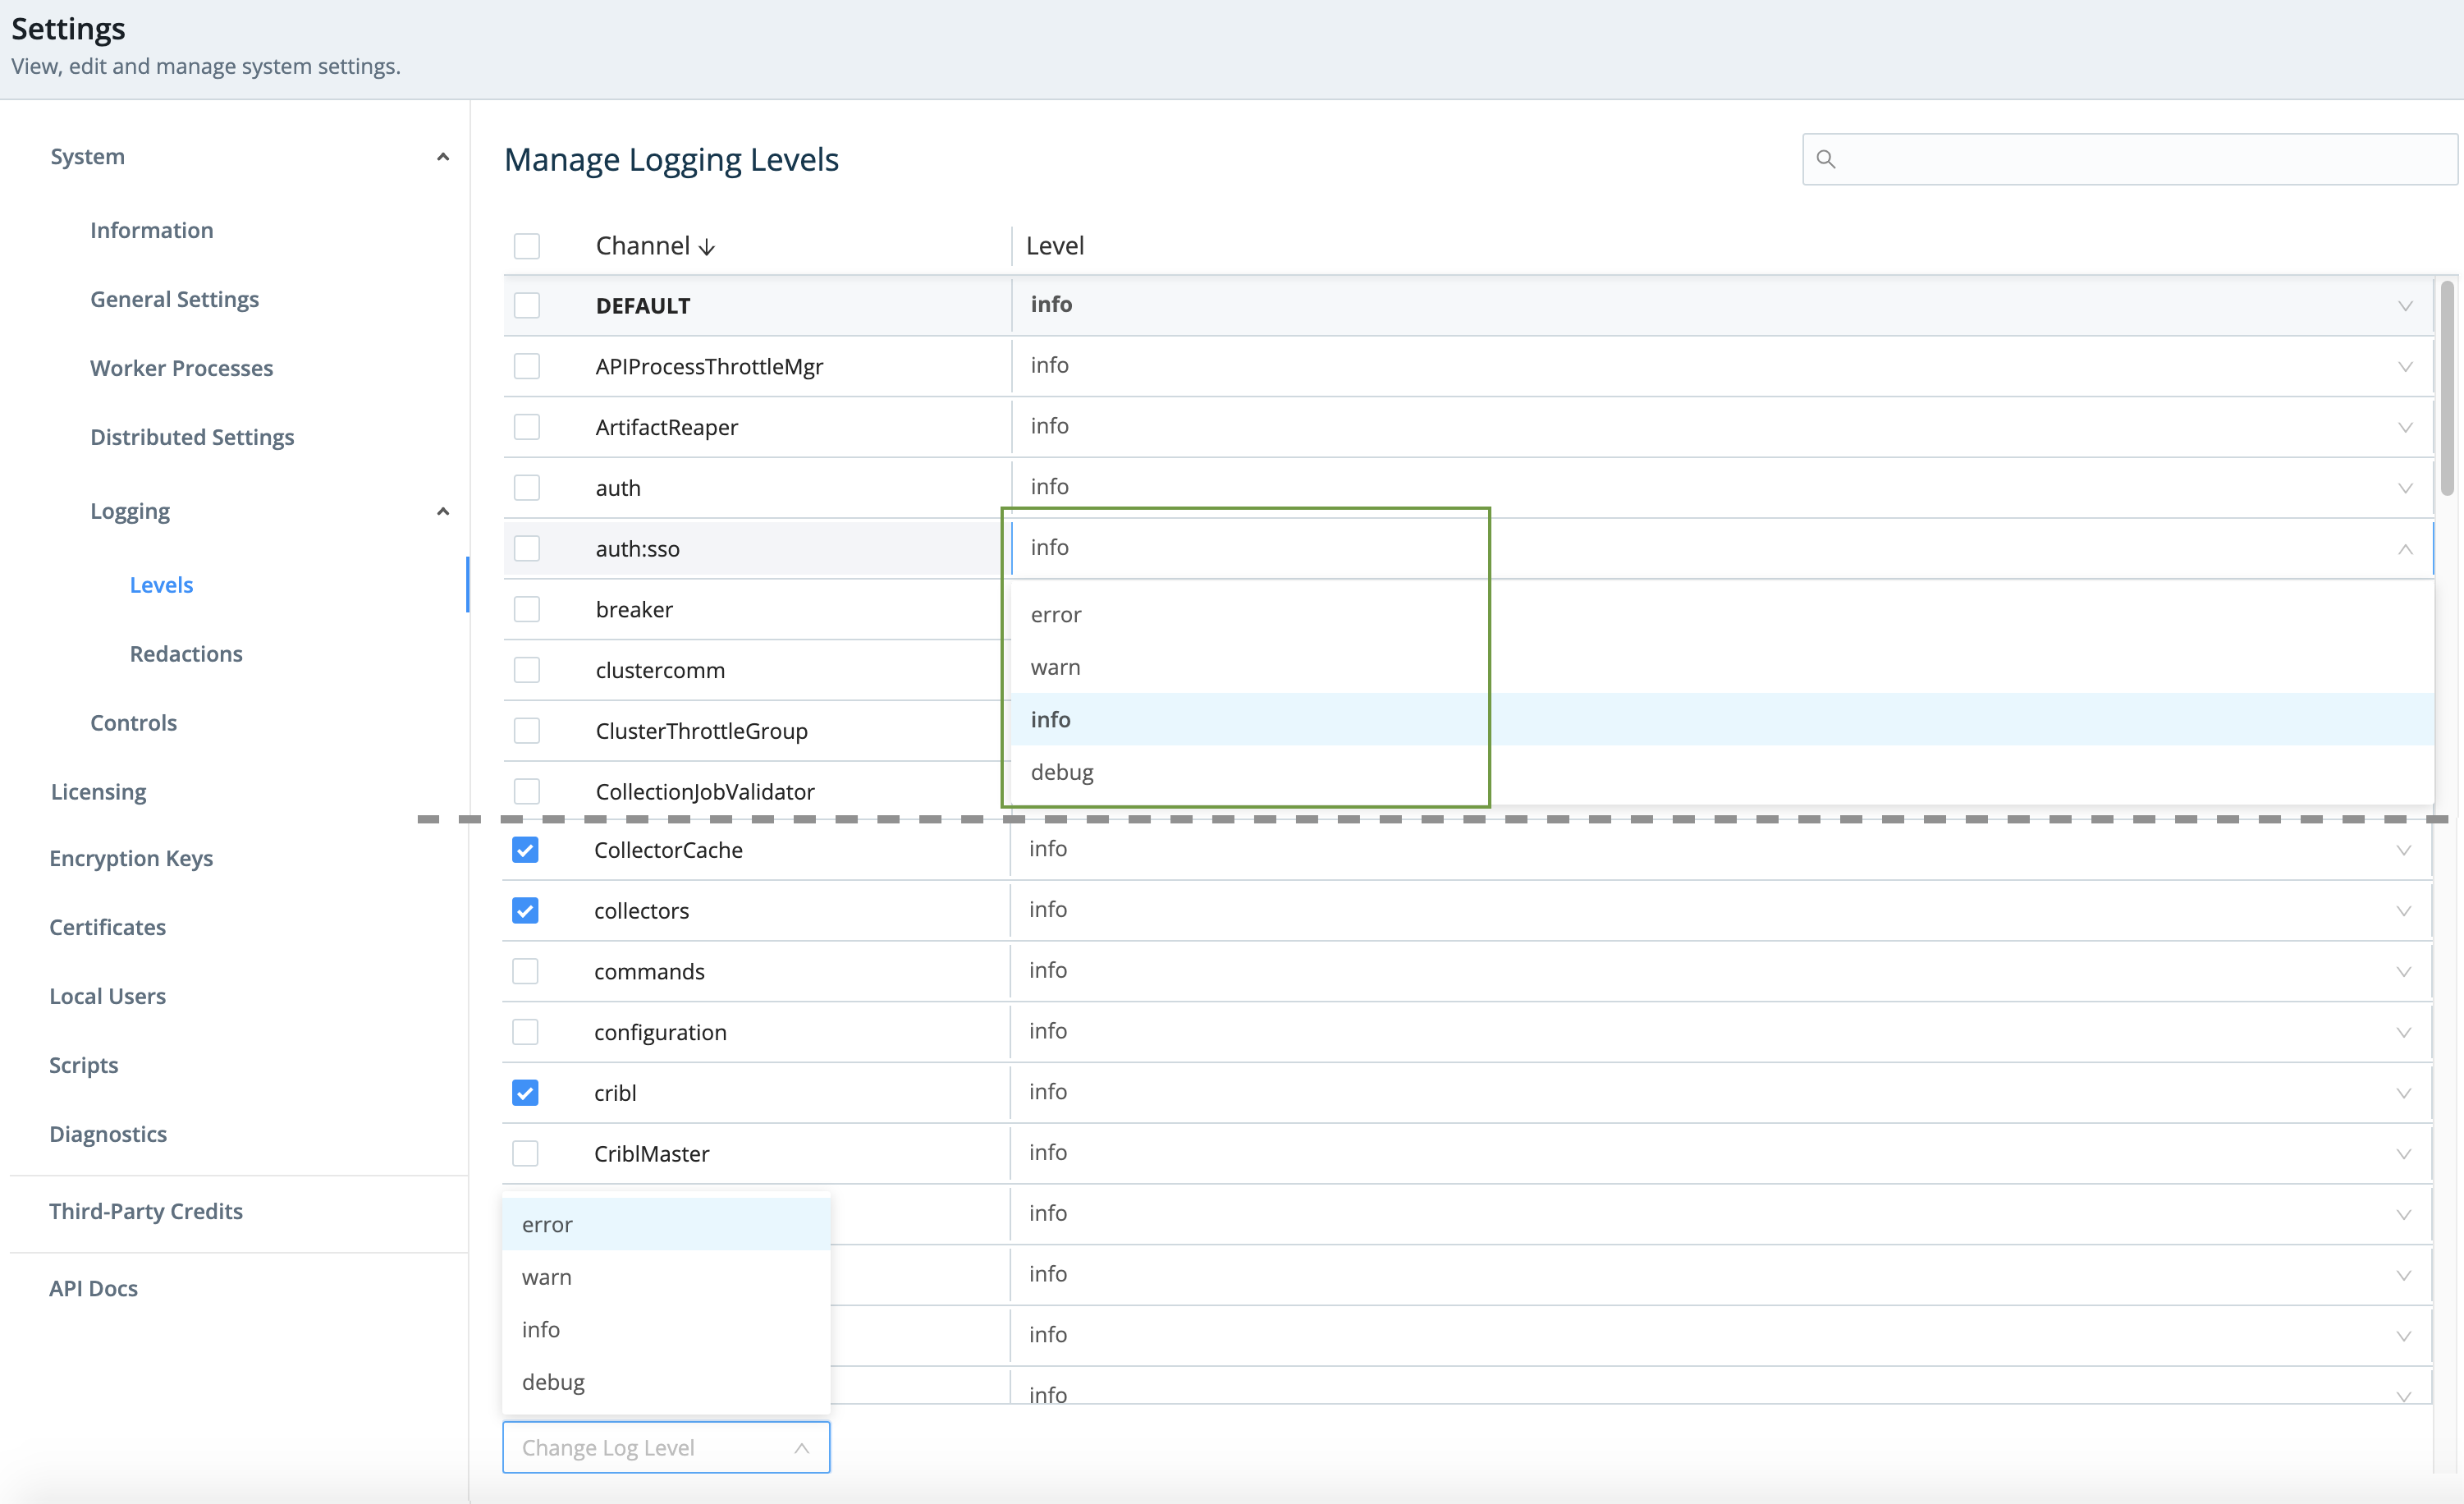Collapse the System section caret
The height and width of the screenshot is (1504, 2464).
(x=443, y=157)
